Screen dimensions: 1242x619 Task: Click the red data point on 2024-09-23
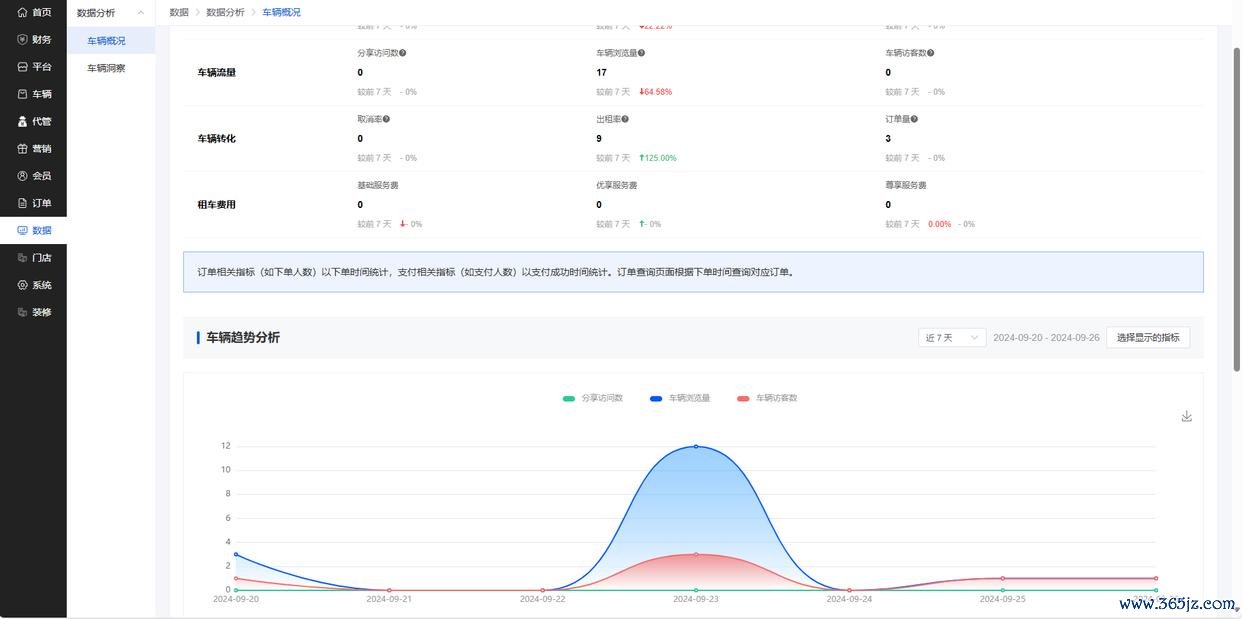coord(696,554)
